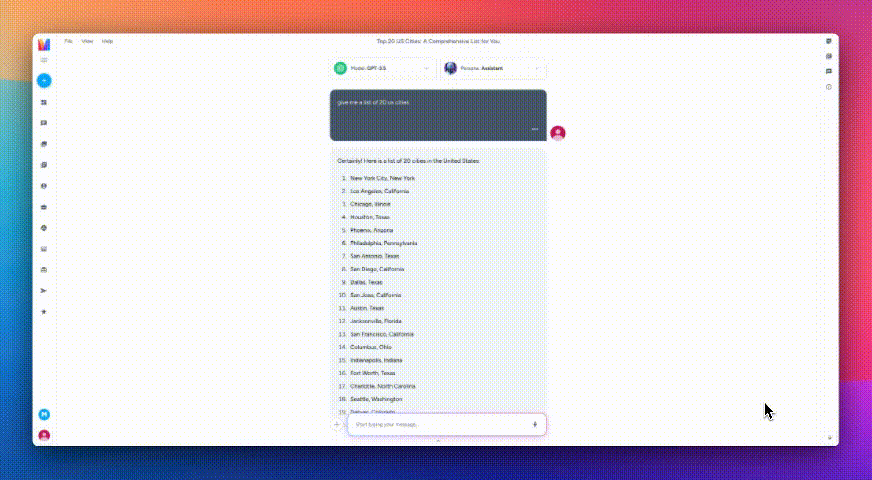Open the copy-pages icon in sidebar
This screenshot has width=872, height=480.
point(44,165)
